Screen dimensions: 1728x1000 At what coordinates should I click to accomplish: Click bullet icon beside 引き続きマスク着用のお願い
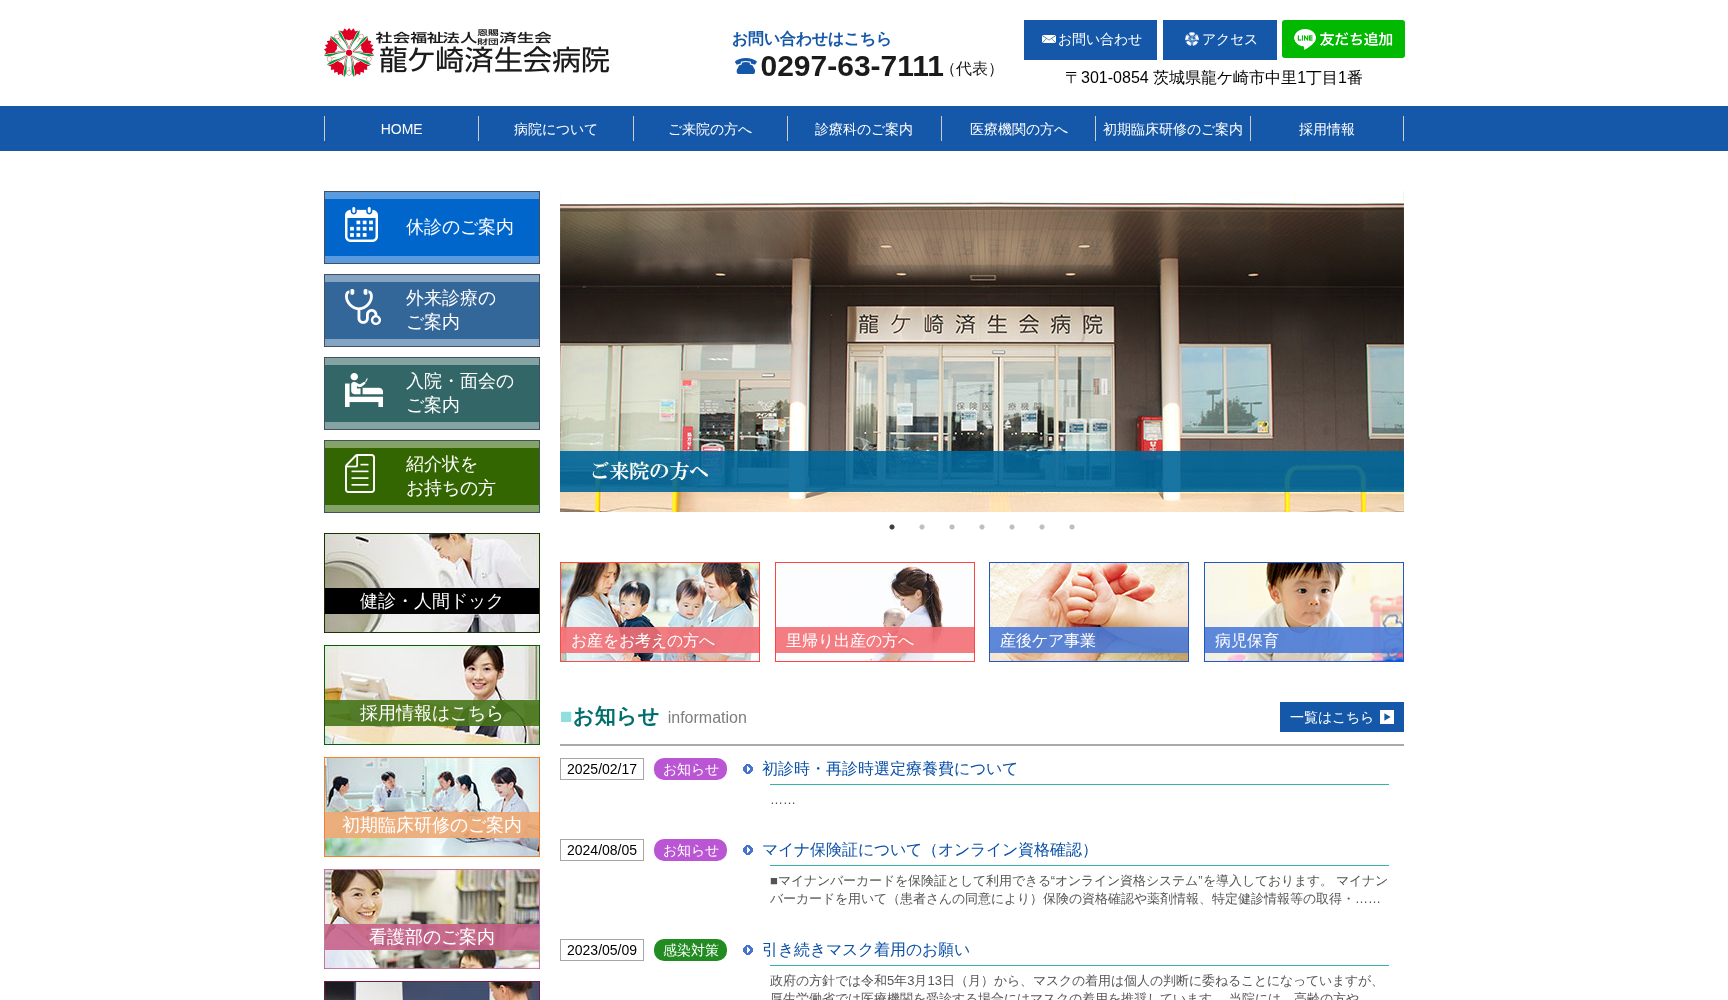[748, 950]
